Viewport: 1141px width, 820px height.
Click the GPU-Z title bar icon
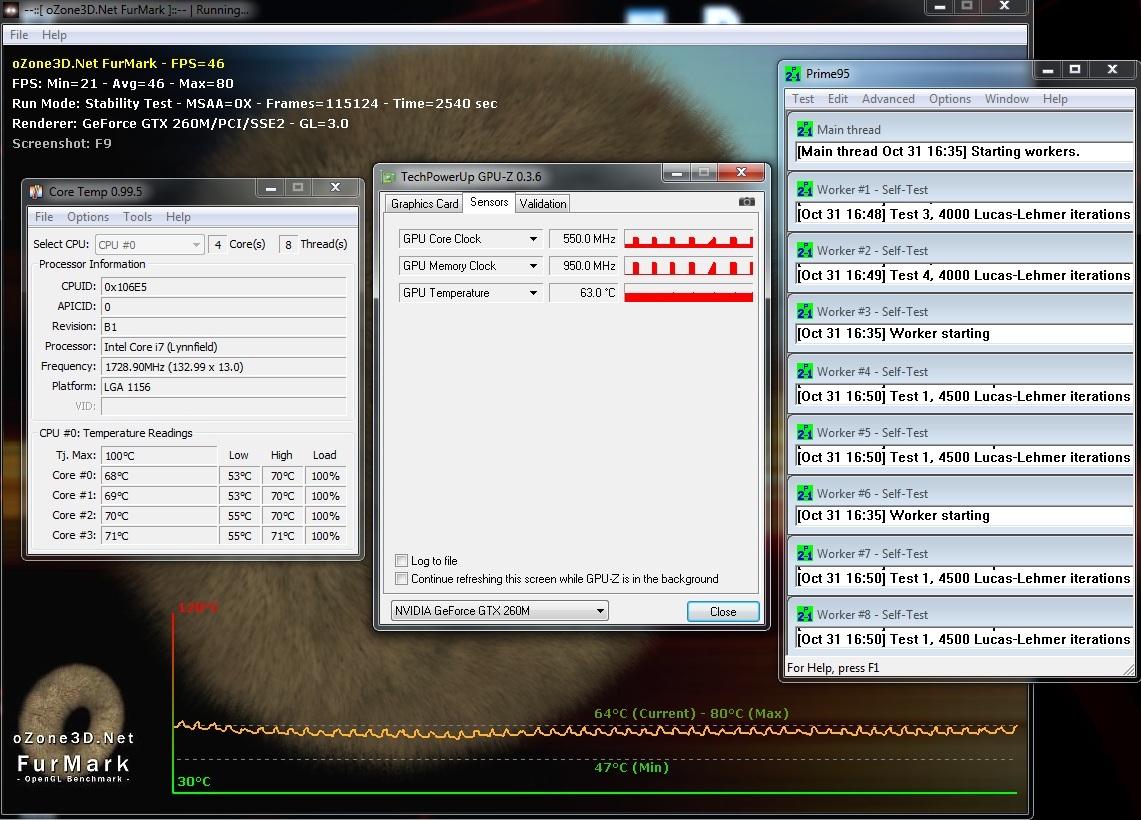point(389,177)
